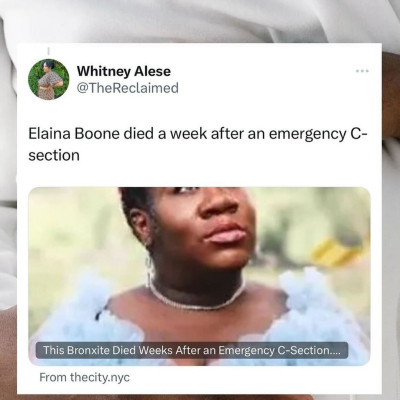Click the green foliage in the avatar picture
The width and height of the screenshot is (400, 400).
(x=35, y=78)
